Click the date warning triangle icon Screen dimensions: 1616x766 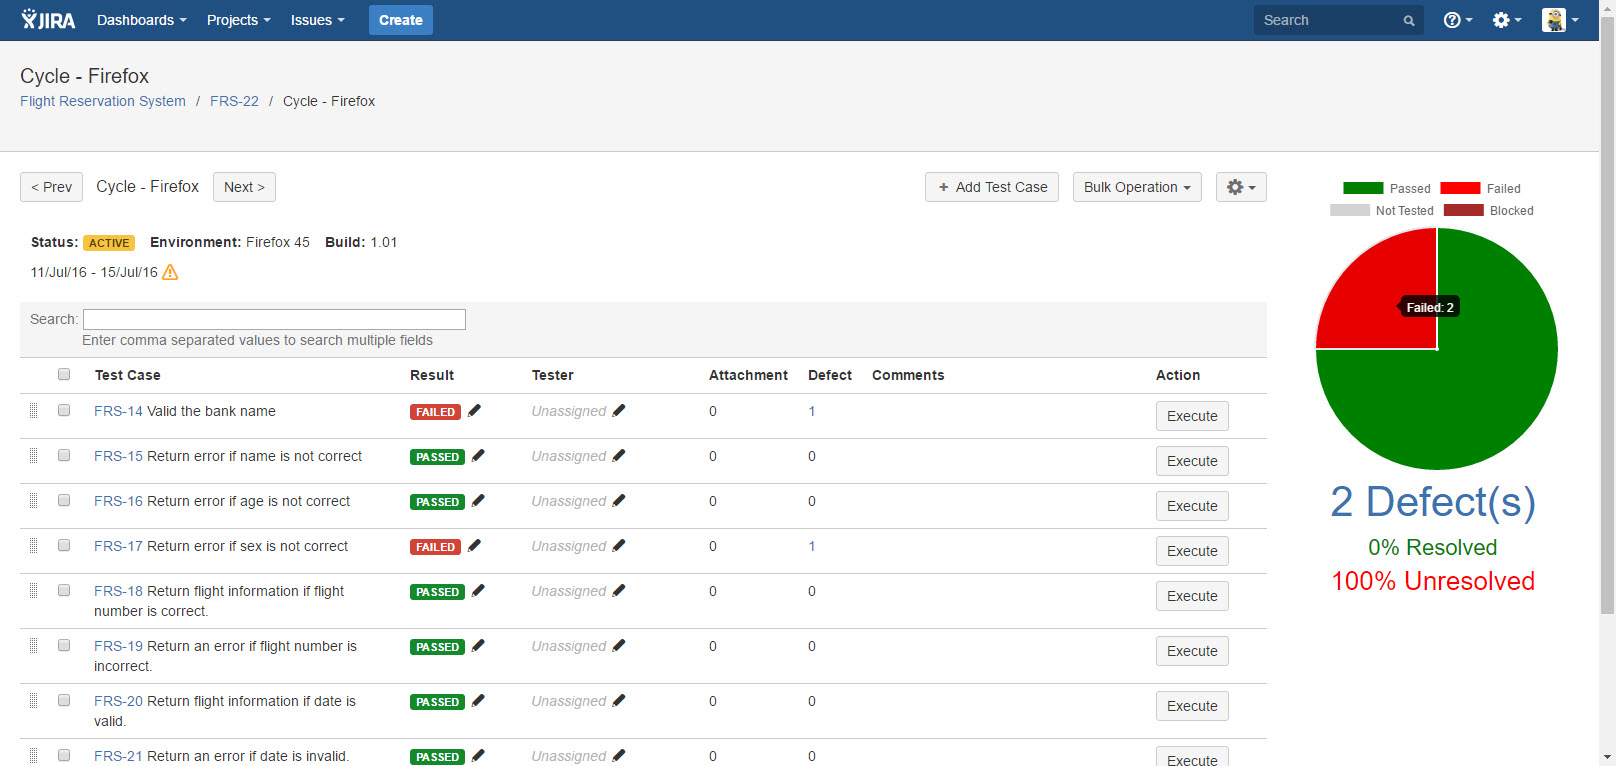[x=170, y=272]
